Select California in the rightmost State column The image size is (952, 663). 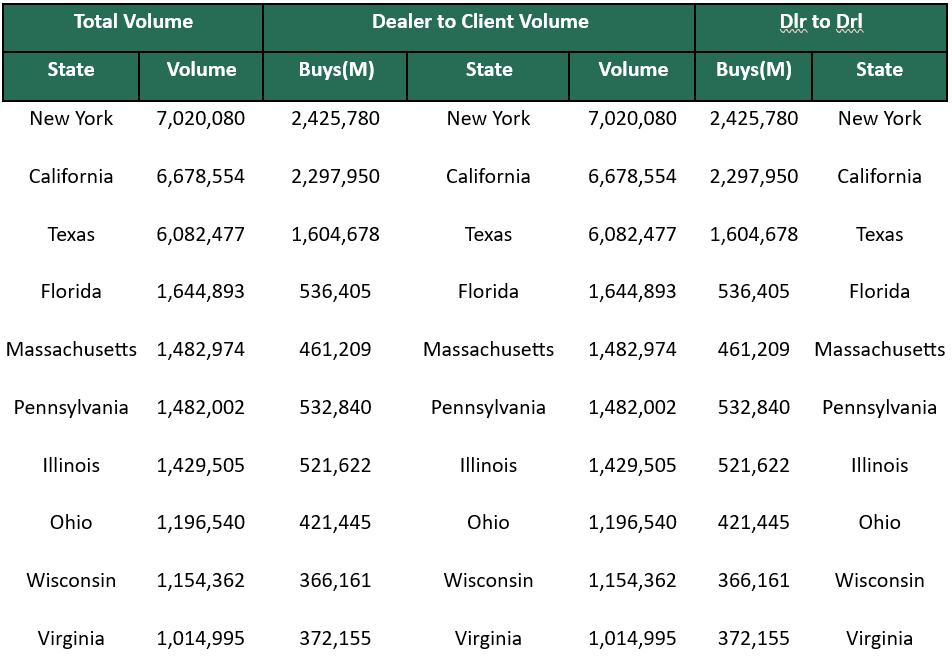[x=880, y=177]
